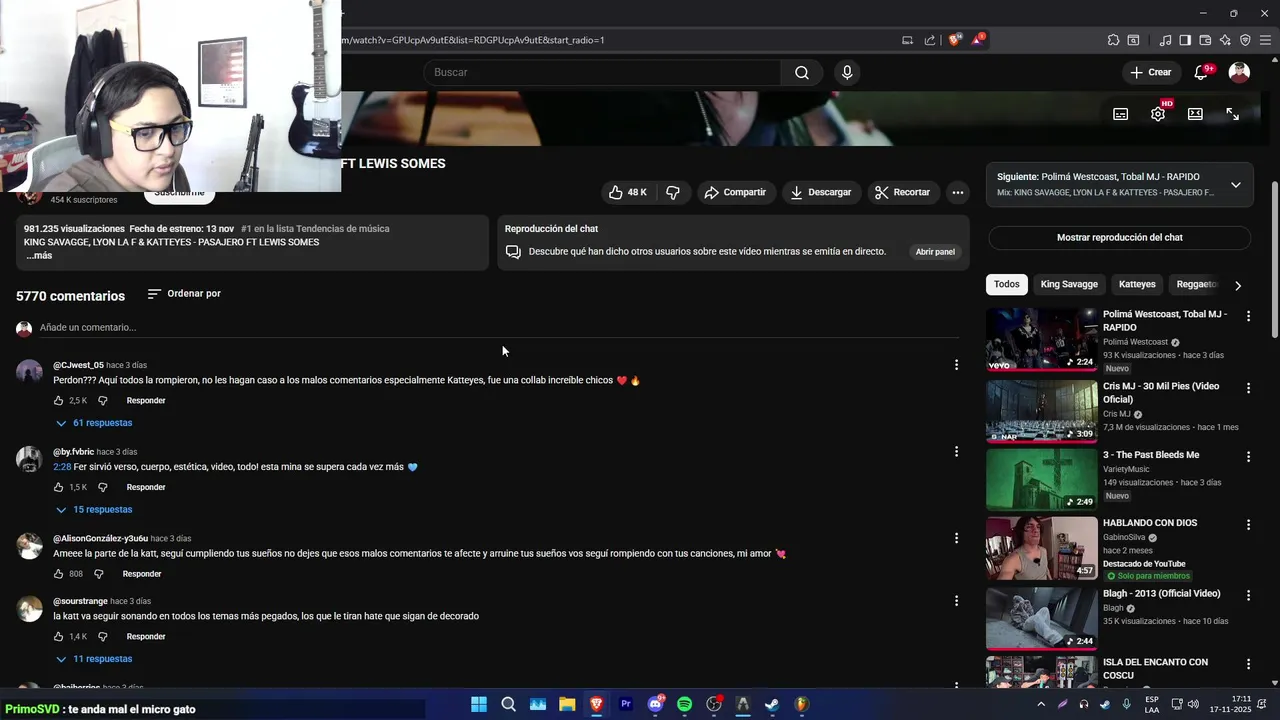
Task: Expand the 61 respuestas thread
Action: pos(94,423)
